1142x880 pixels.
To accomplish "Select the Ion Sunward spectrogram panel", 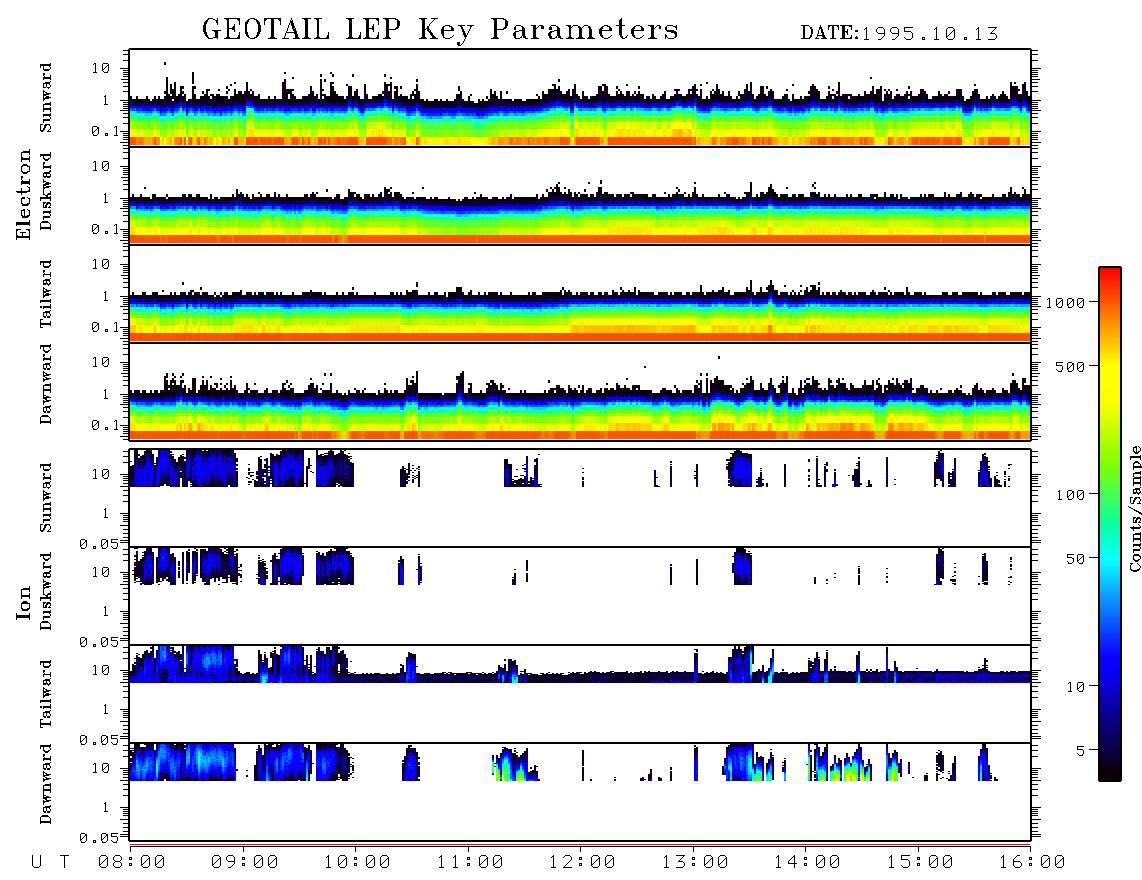I will (580, 498).
